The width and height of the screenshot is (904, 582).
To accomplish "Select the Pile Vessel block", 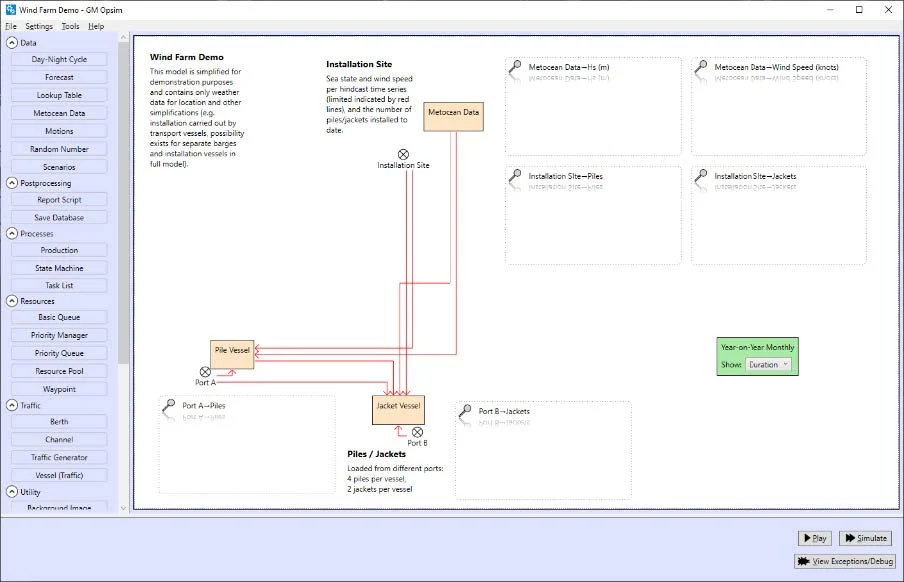I will (232, 352).
